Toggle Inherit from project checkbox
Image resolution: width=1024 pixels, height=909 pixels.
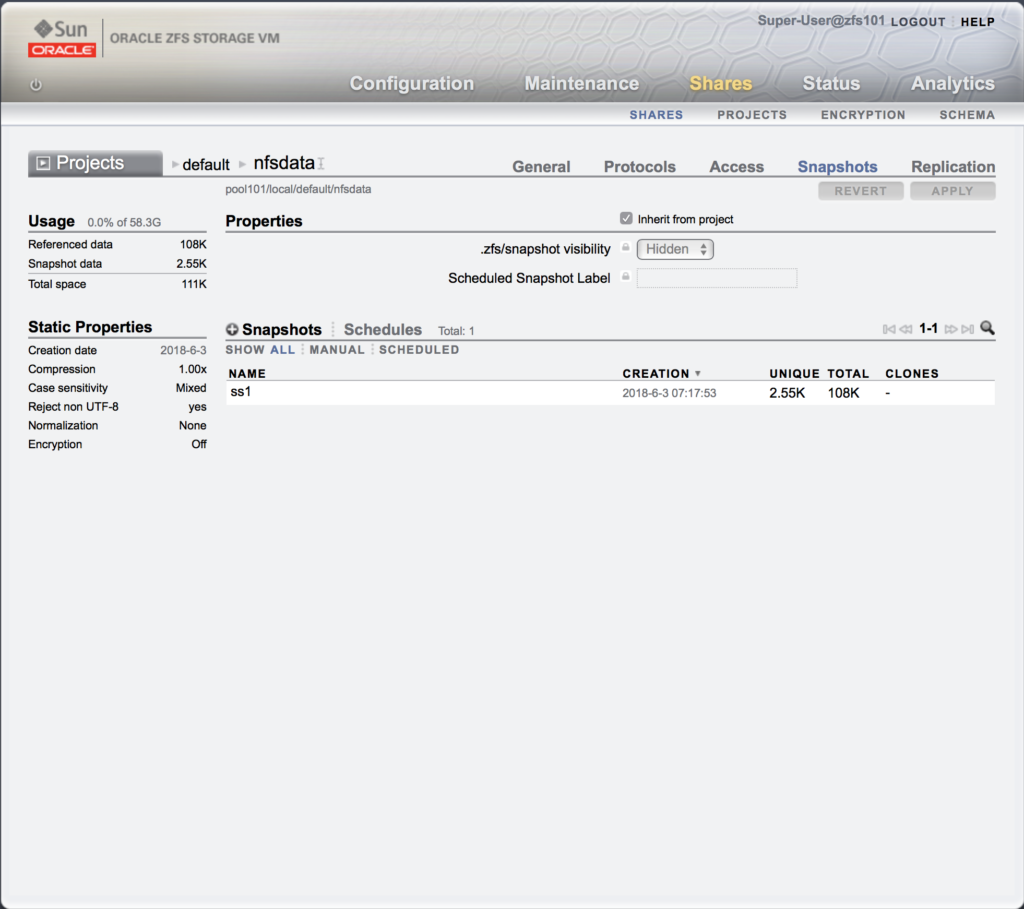pyautogui.click(x=626, y=218)
